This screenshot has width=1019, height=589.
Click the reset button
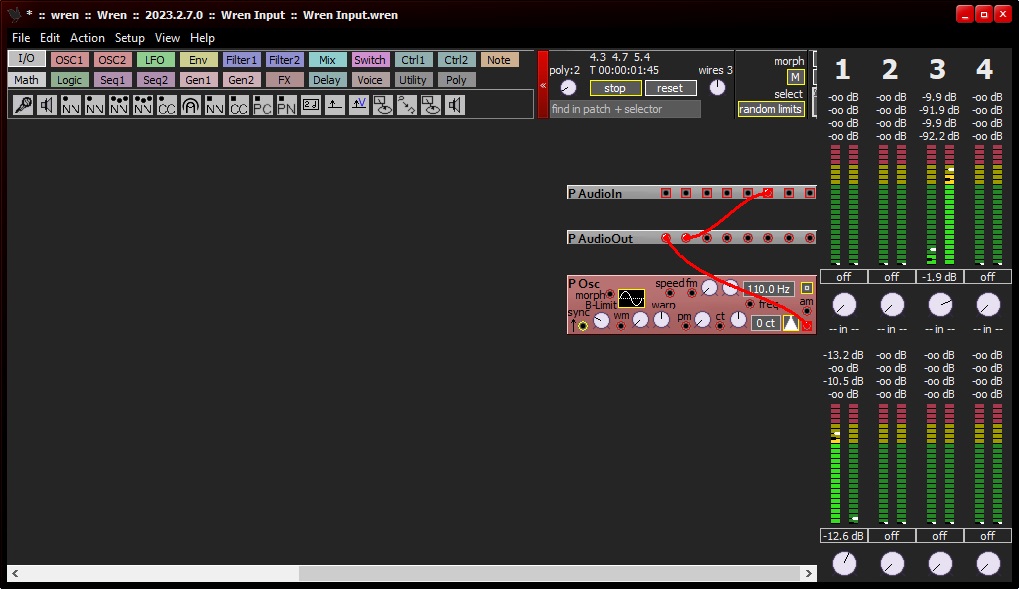coord(670,88)
